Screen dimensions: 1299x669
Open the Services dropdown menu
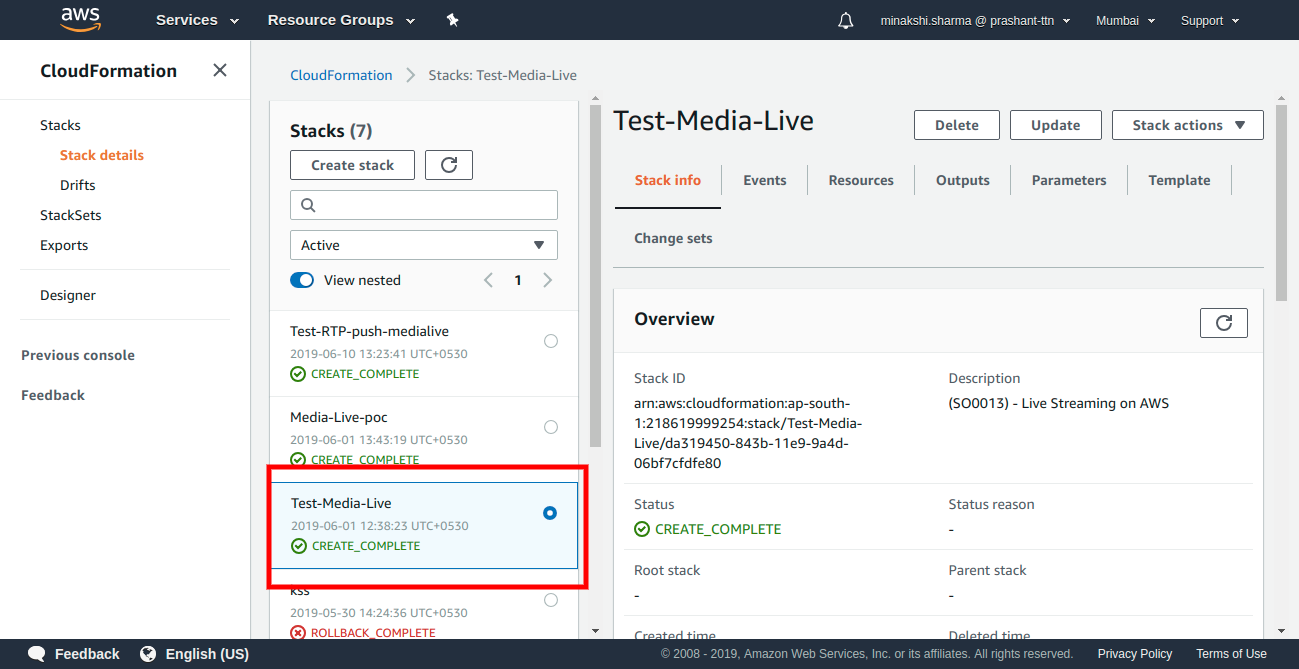coord(197,20)
